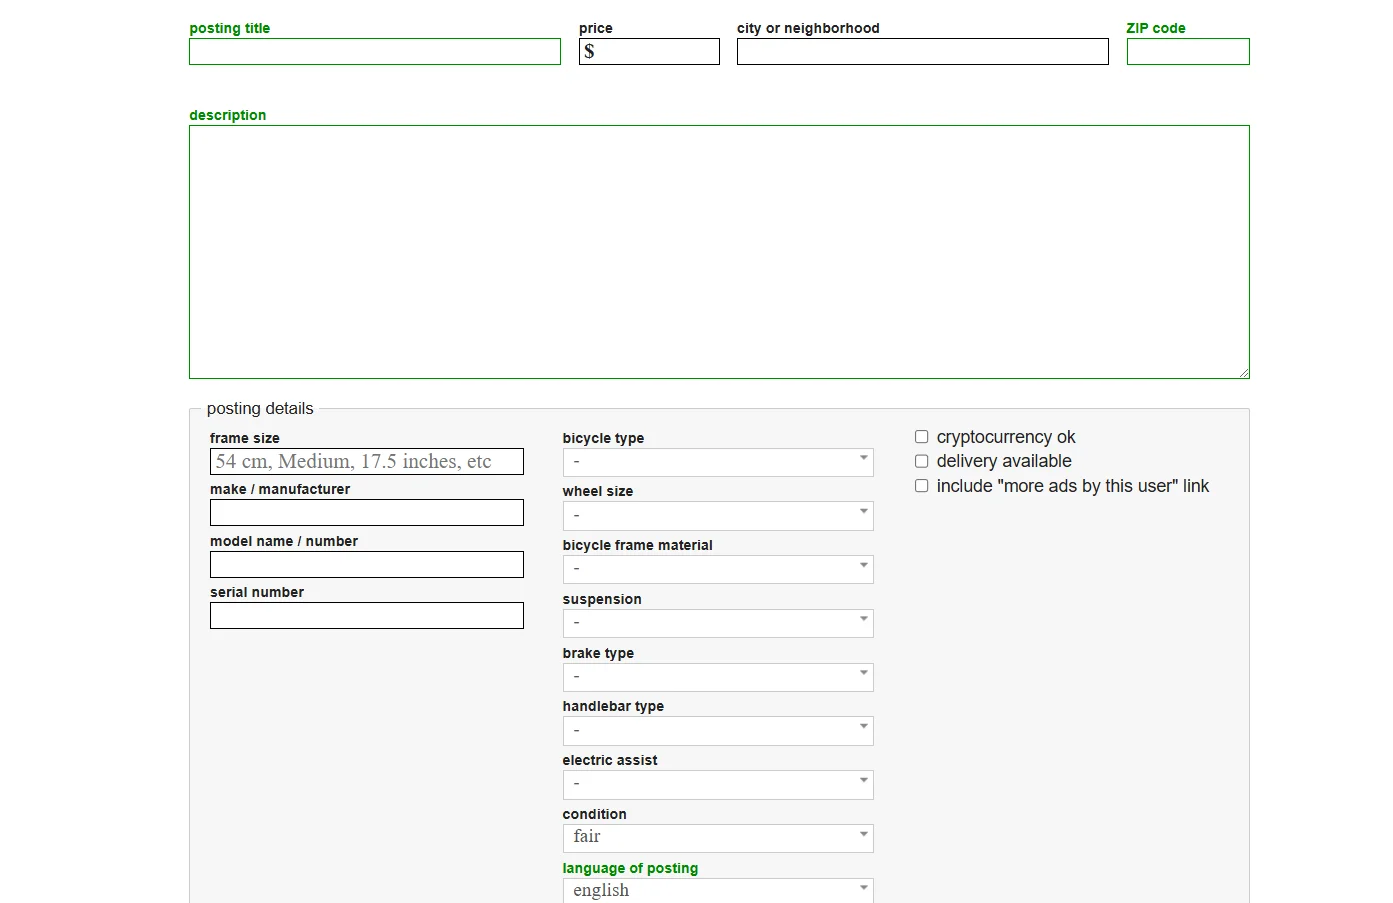This screenshot has height=903, width=1393.
Task: Open the bicycle frame material dropdown
Action: tap(717, 569)
